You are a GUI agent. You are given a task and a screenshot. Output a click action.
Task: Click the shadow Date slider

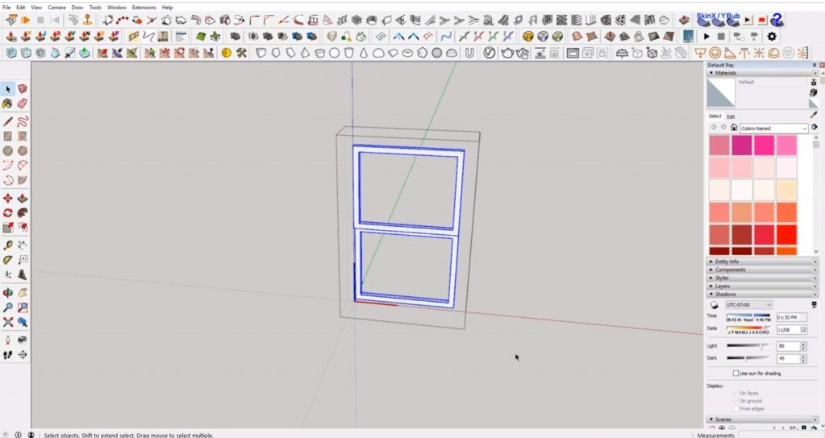pos(748,330)
